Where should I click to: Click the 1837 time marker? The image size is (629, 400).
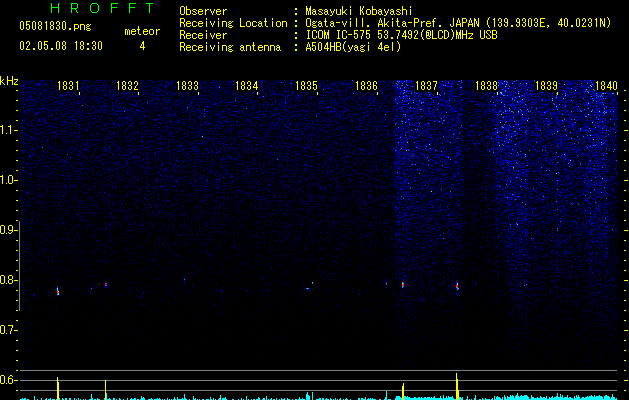[426, 86]
